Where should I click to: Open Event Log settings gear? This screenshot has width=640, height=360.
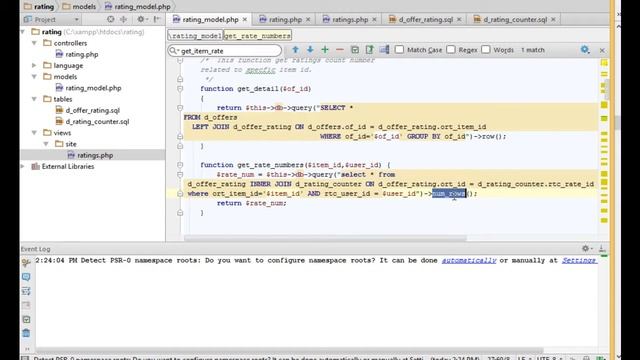point(587,249)
